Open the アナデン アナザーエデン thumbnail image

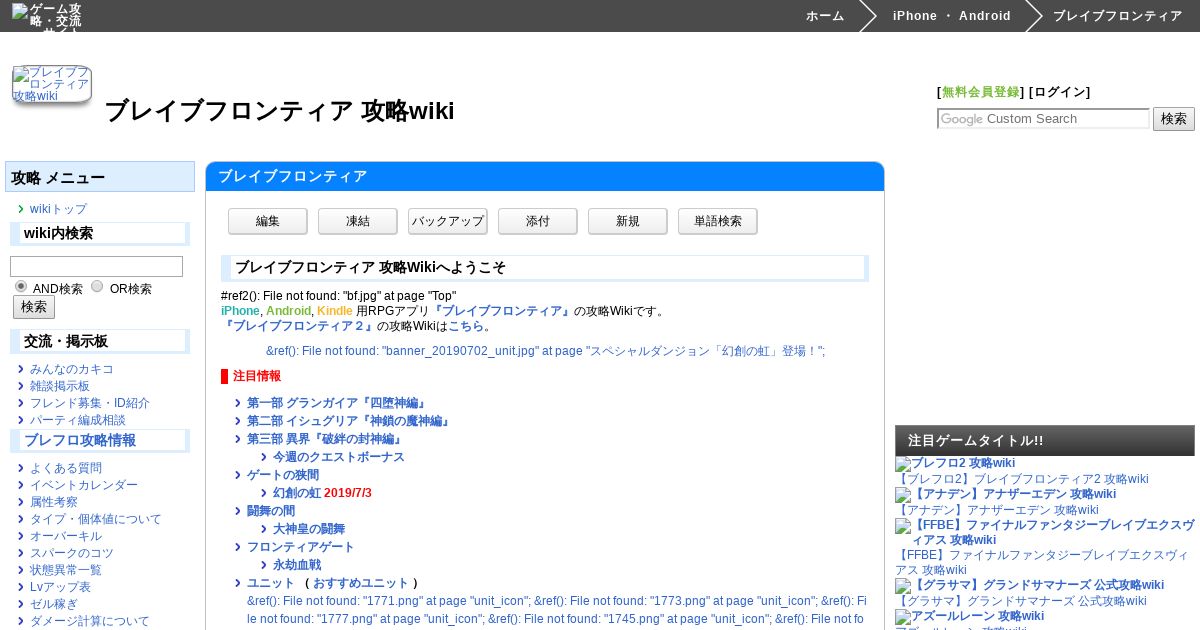(1005, 494)
